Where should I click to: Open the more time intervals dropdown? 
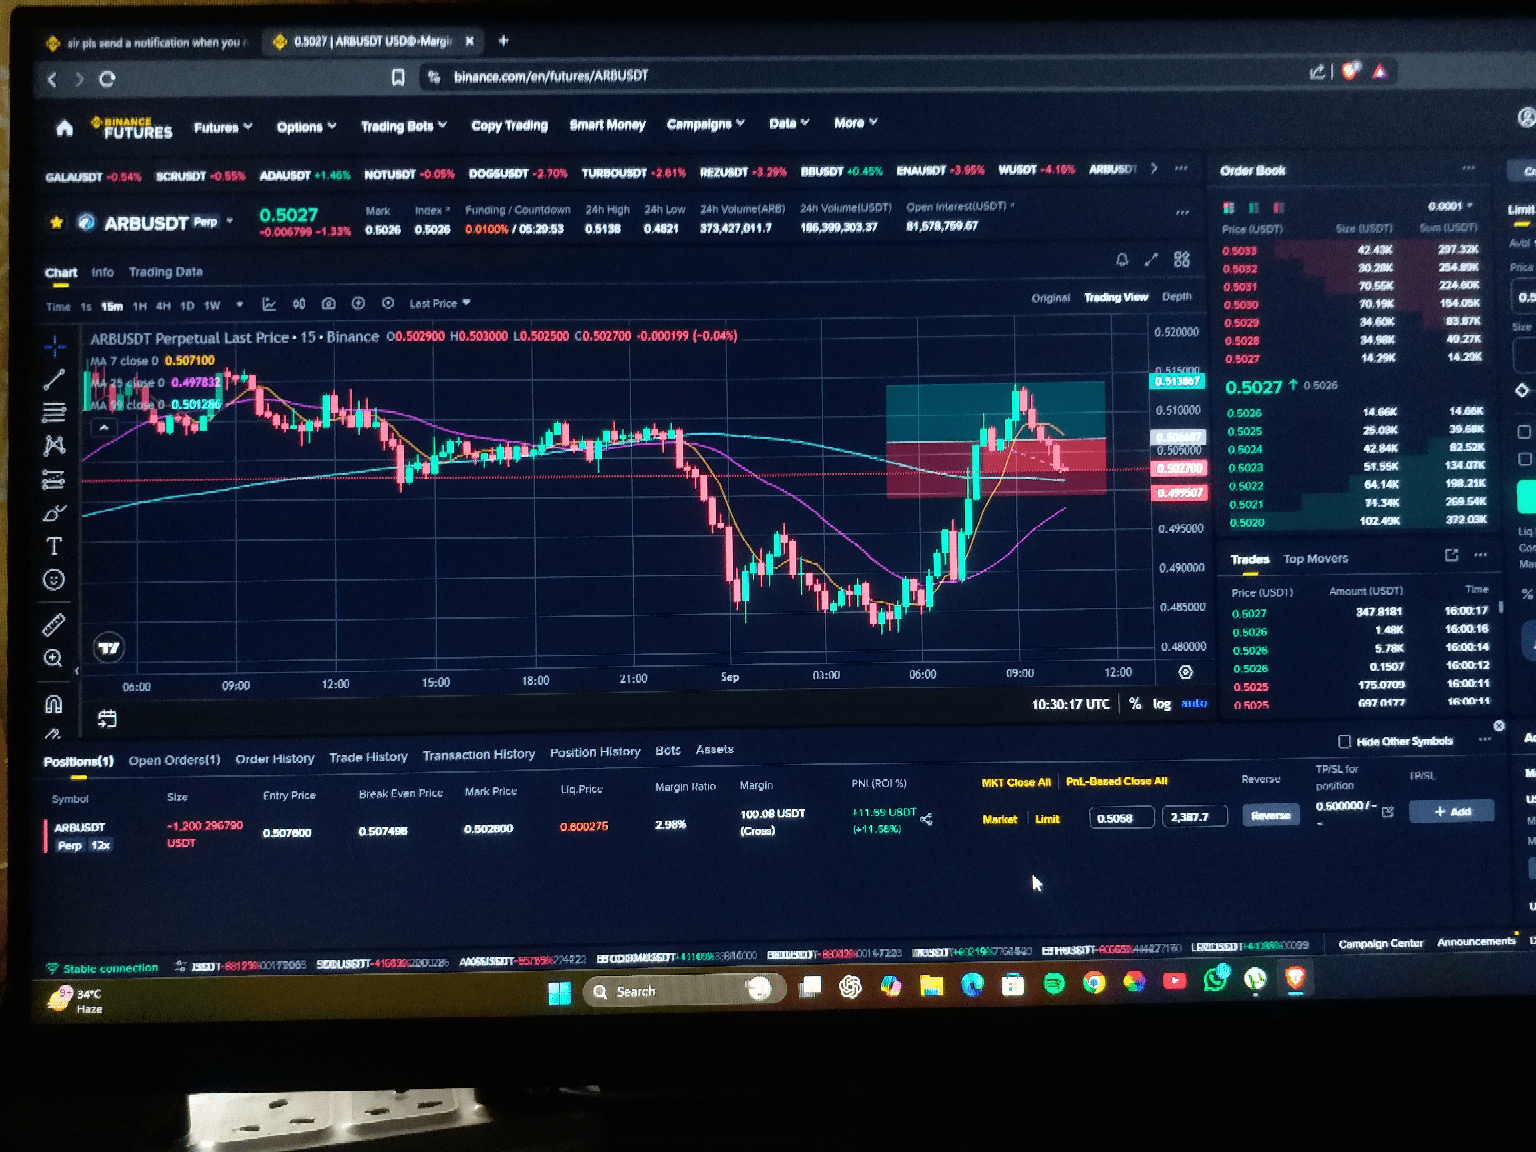pyautogui.click(x=239, y=304)
